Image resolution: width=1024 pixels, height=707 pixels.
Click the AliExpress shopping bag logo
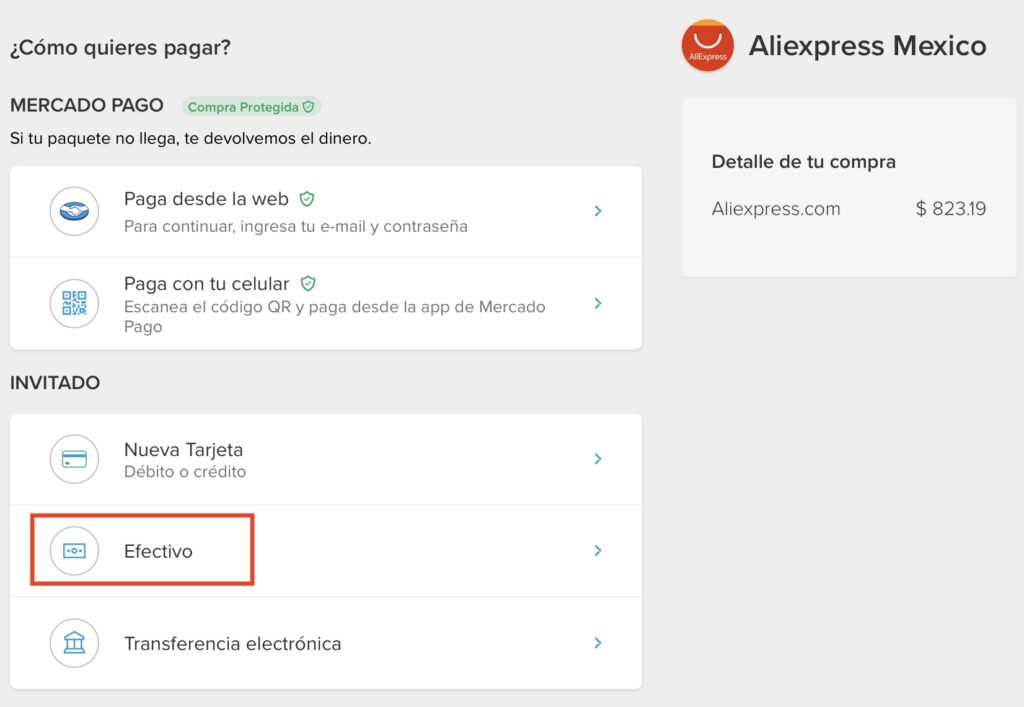coord(708,45)
